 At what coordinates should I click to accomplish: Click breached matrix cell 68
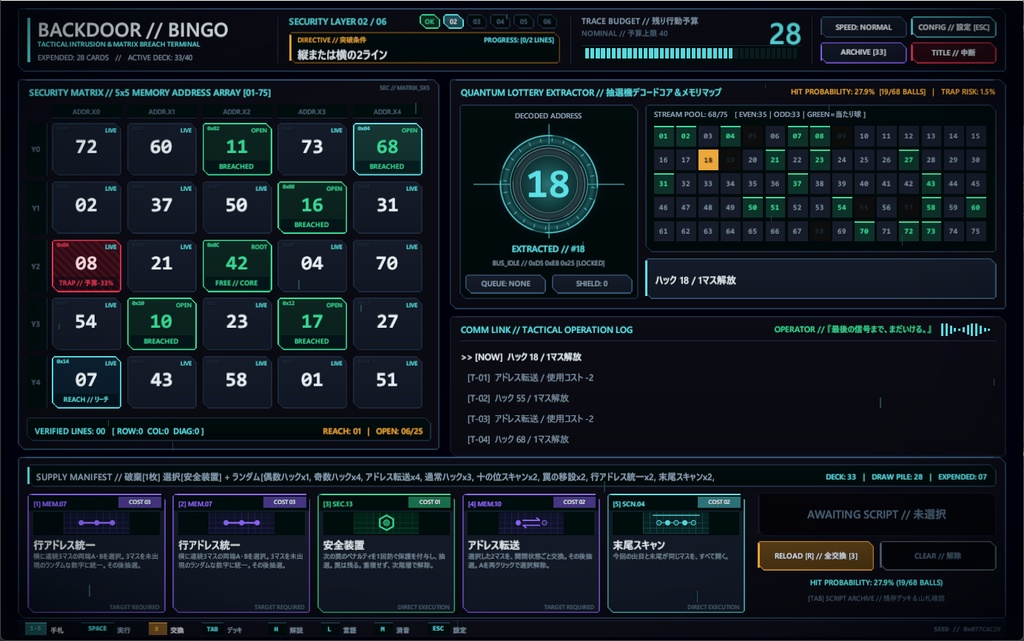coord(387,149)
